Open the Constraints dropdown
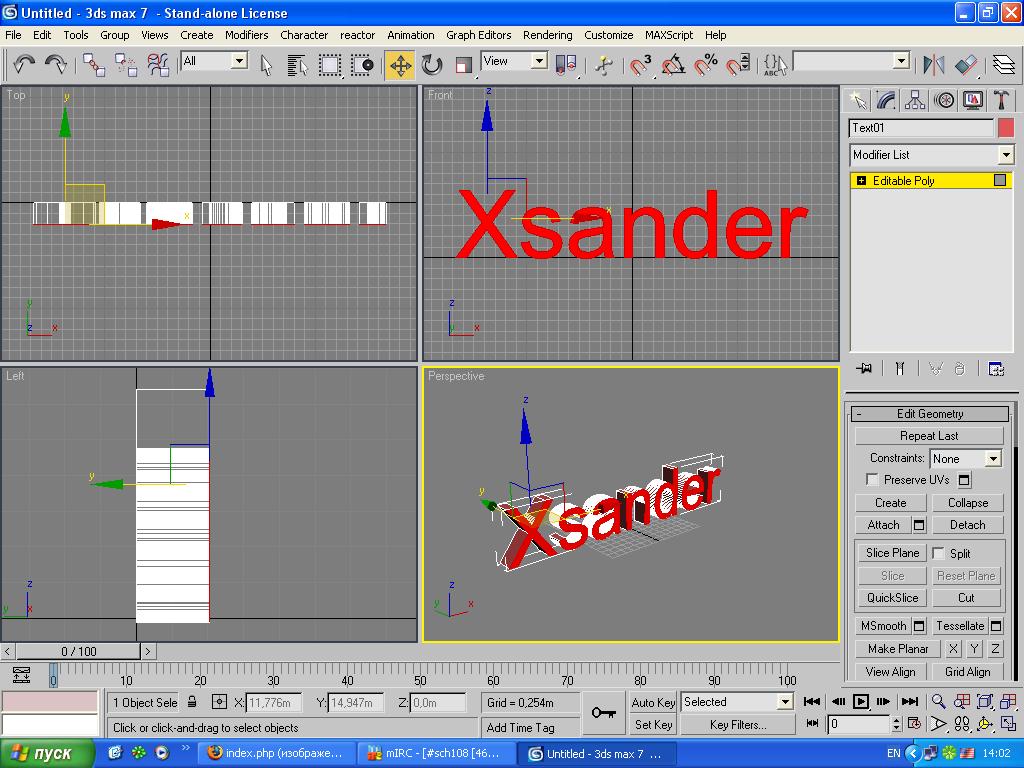 992,459
